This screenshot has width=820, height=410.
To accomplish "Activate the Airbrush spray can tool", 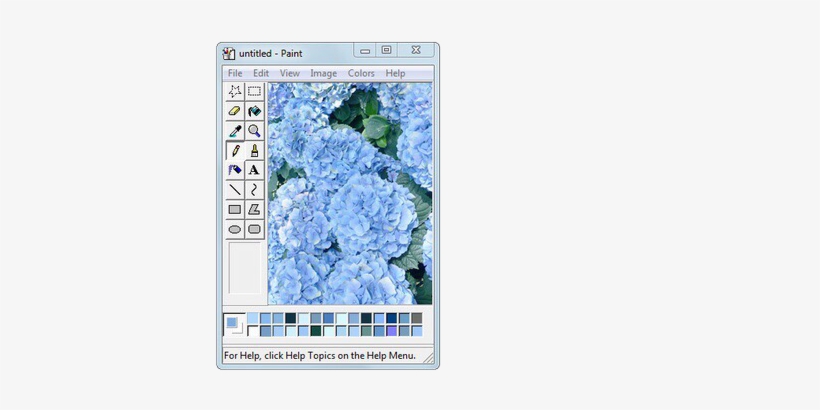I will tap(235, 170).
